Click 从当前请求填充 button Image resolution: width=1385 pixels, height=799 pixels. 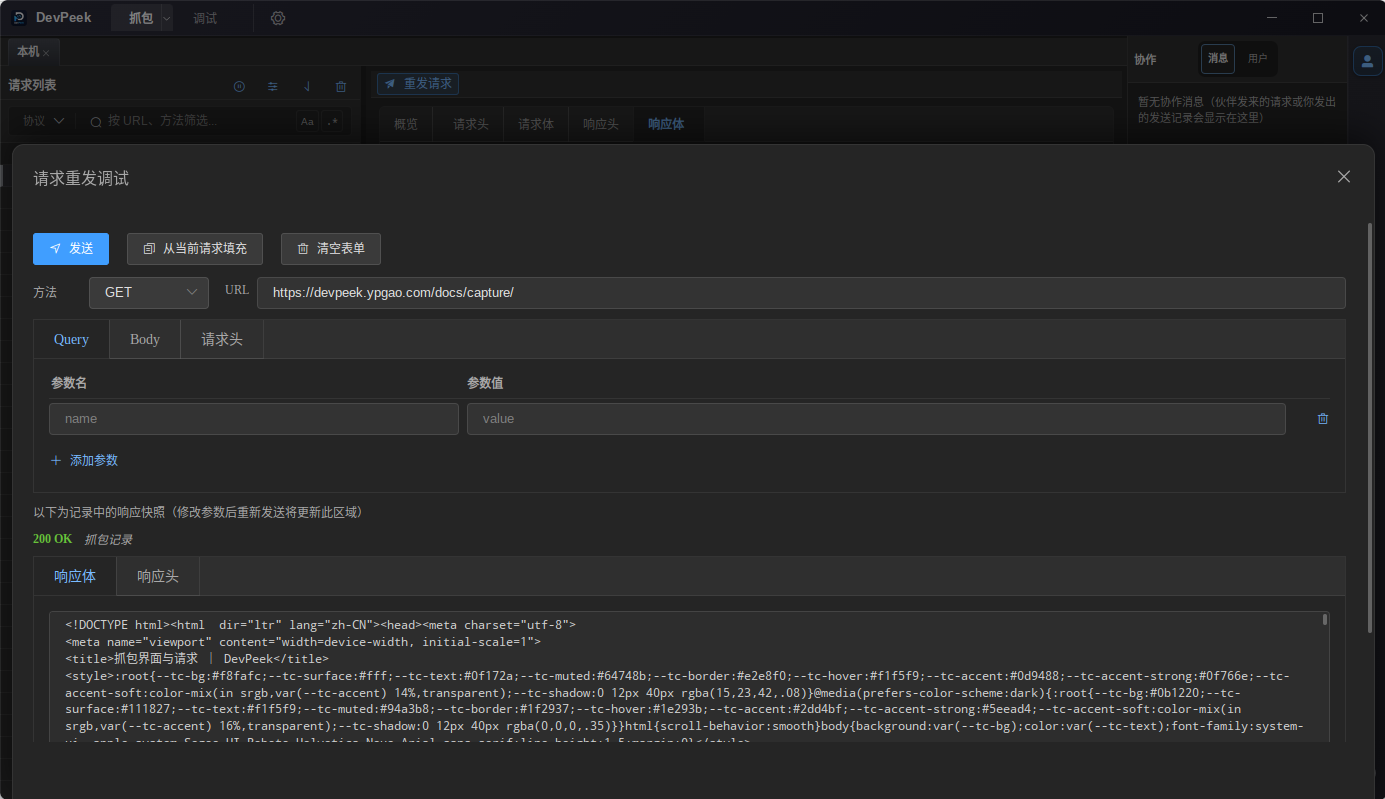pos(194,249)
